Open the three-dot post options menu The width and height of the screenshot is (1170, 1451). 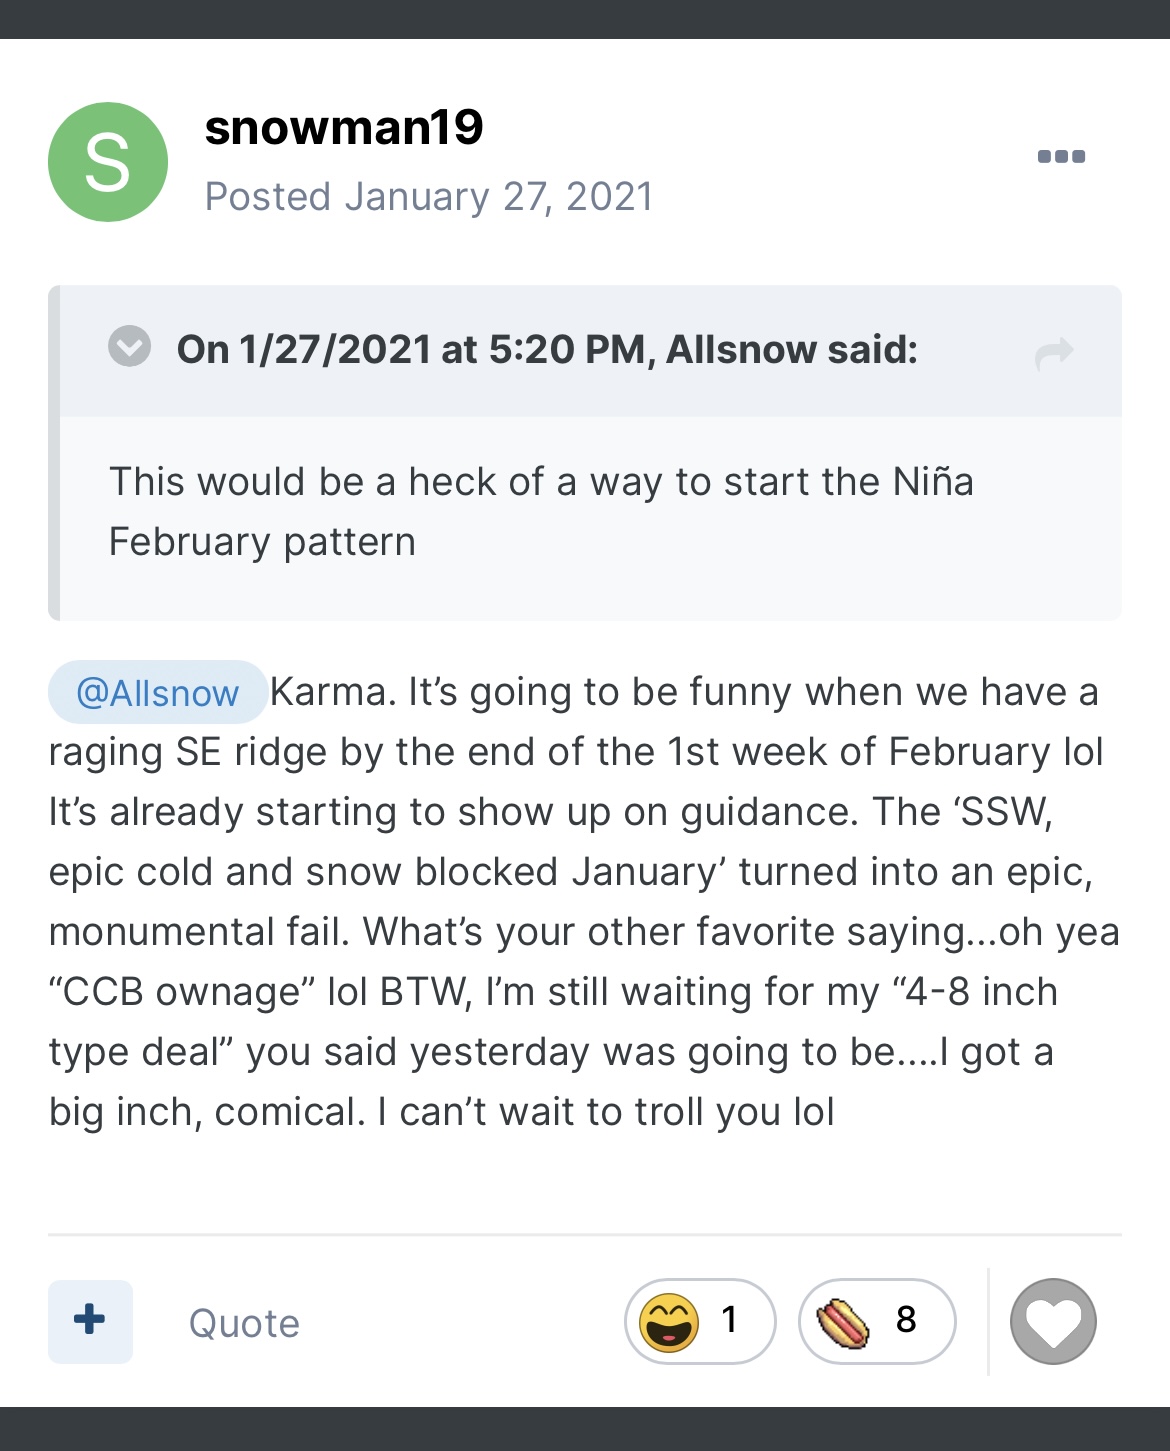(1061, 156)
